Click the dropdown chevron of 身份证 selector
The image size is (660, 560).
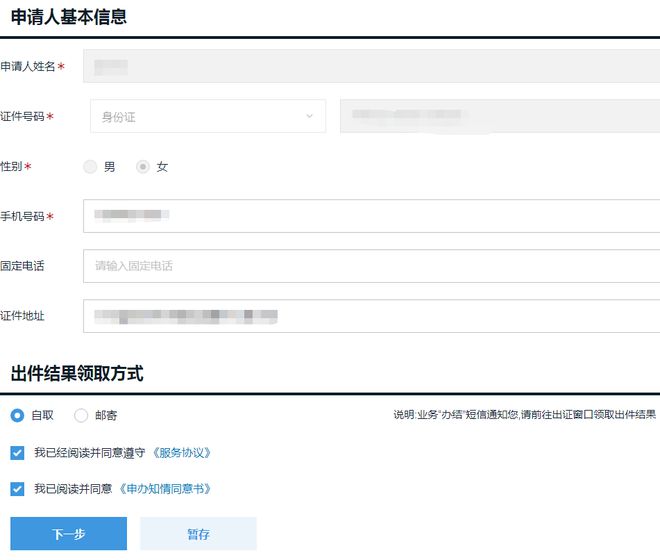click(x=309, y=116)
